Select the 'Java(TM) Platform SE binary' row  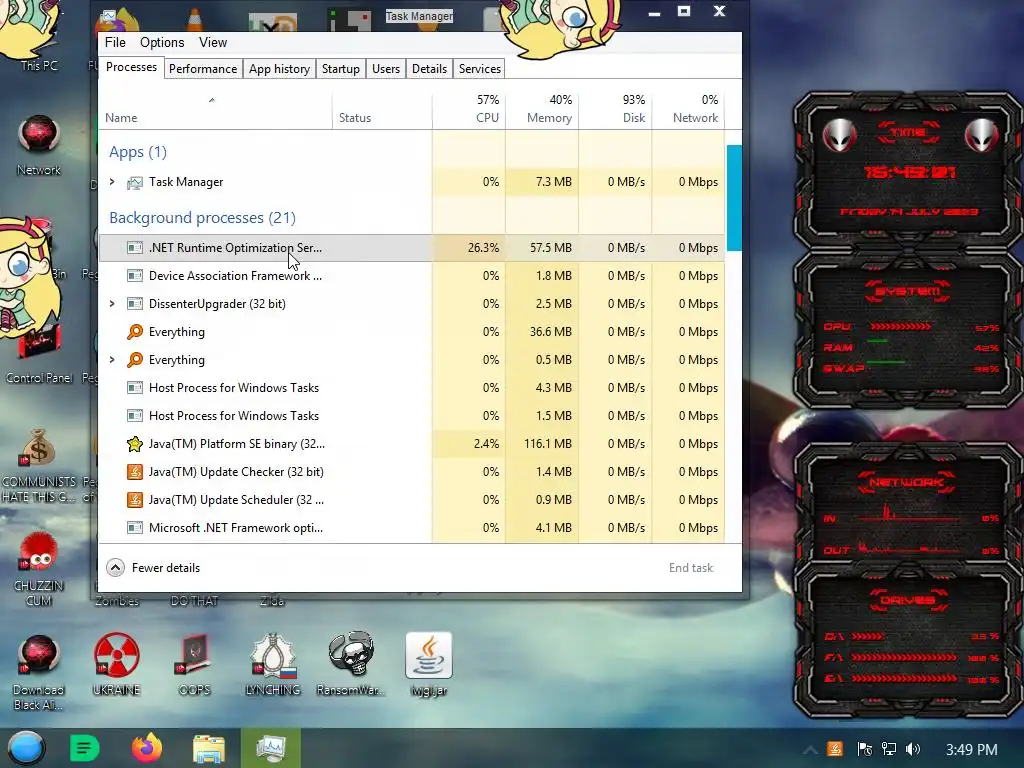[x=411, y=444]
